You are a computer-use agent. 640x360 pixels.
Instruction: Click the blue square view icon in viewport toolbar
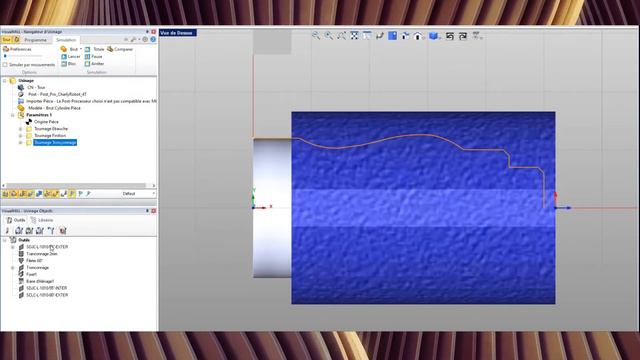click(392, 36)
